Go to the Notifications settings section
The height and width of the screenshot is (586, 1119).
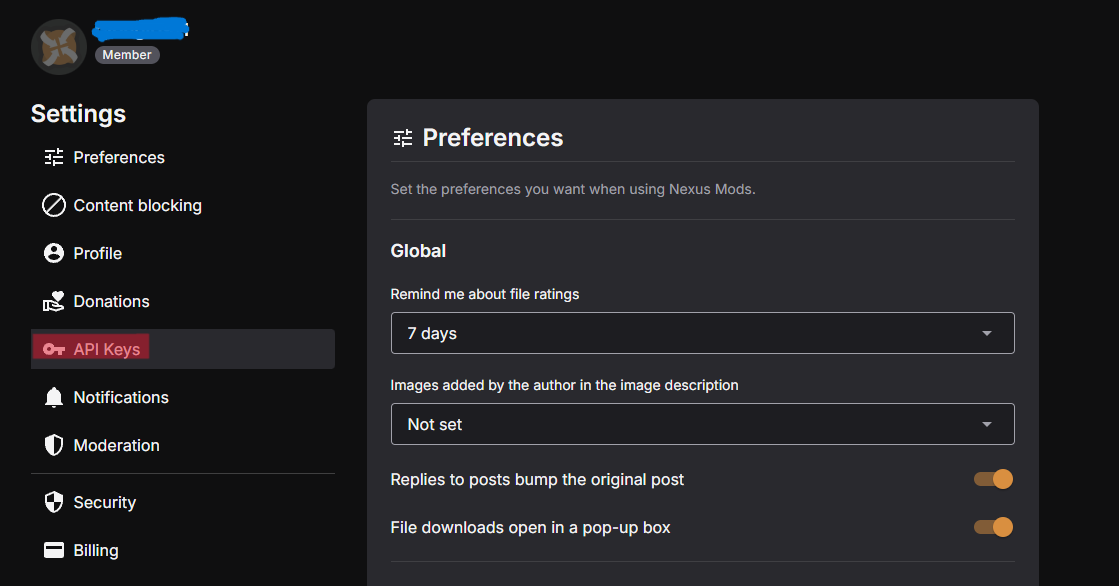pos(121,397)
